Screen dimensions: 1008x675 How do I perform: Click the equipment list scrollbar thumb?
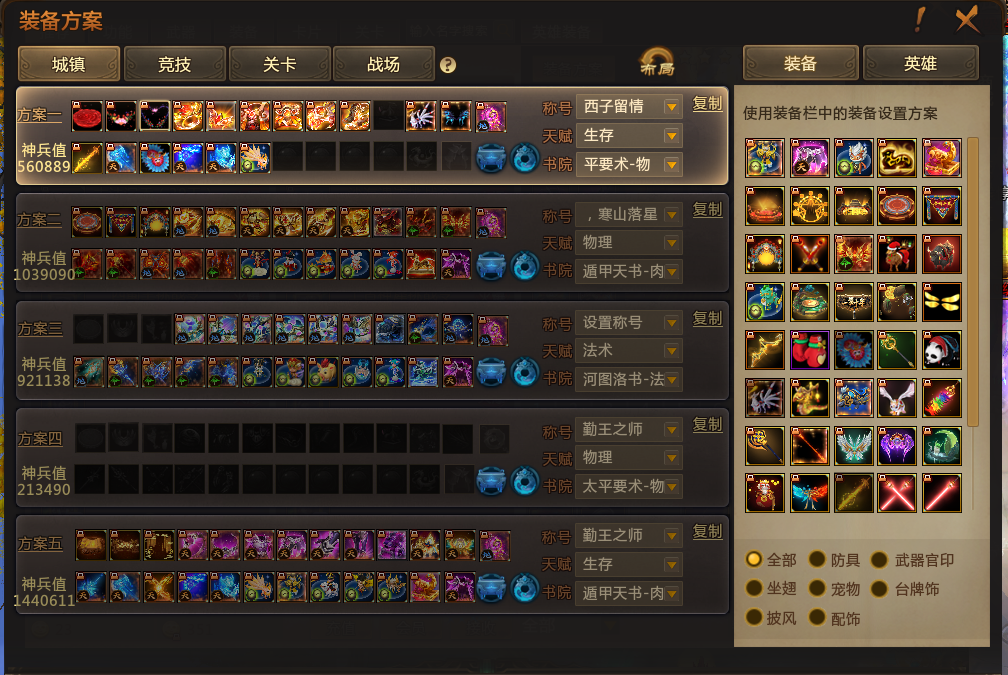click(973, 282)
